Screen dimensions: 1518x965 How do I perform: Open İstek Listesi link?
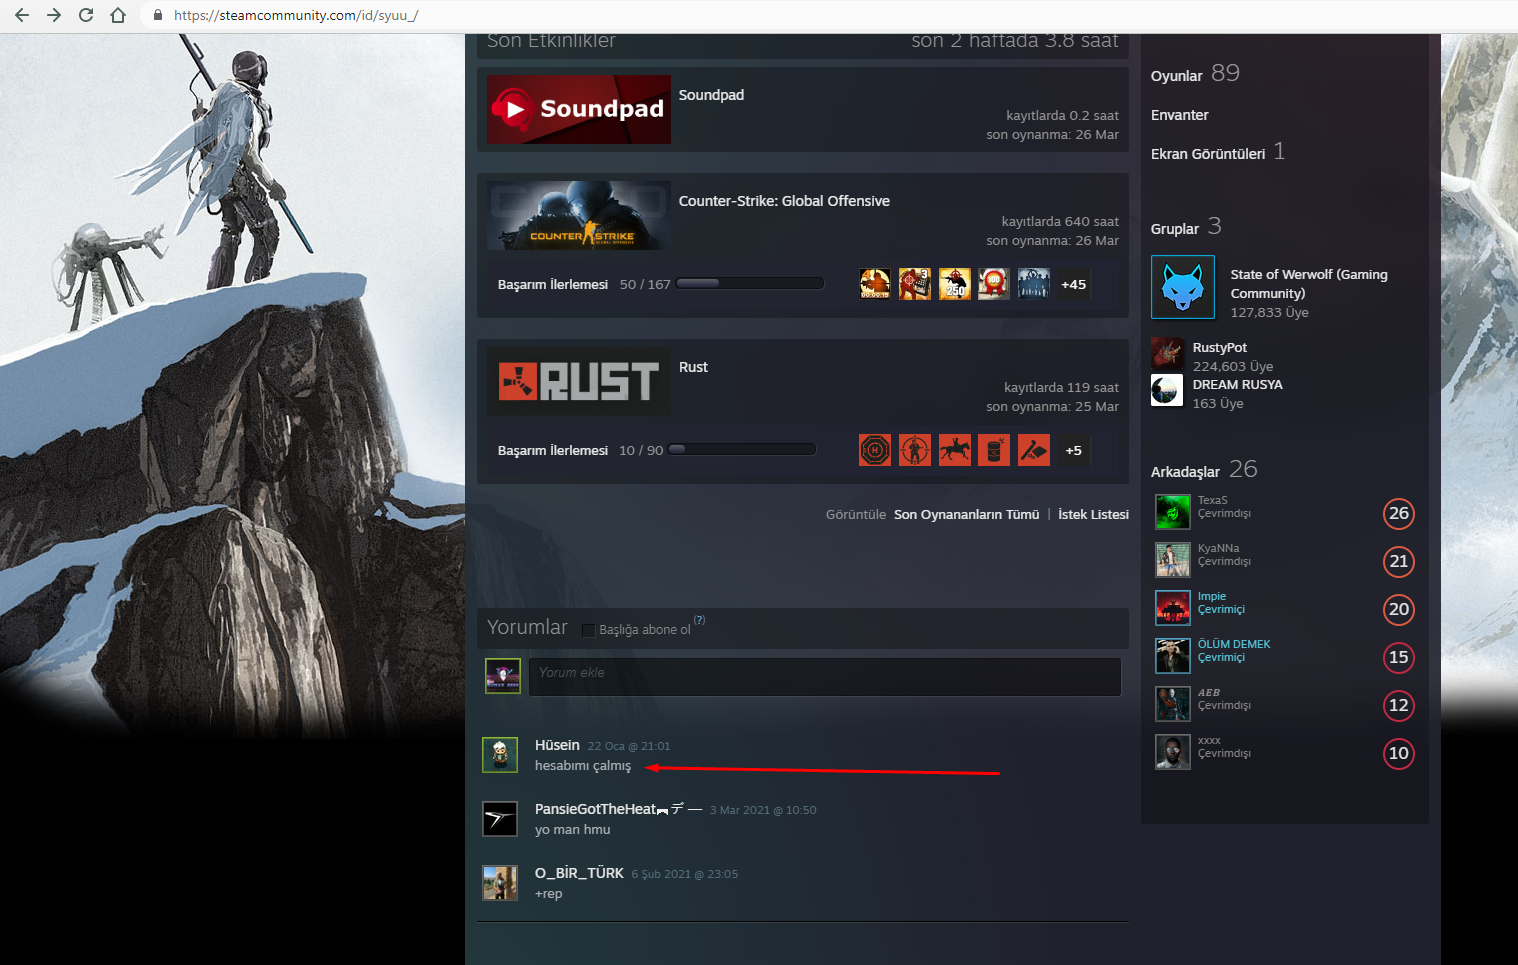(x=1093, y=515)
